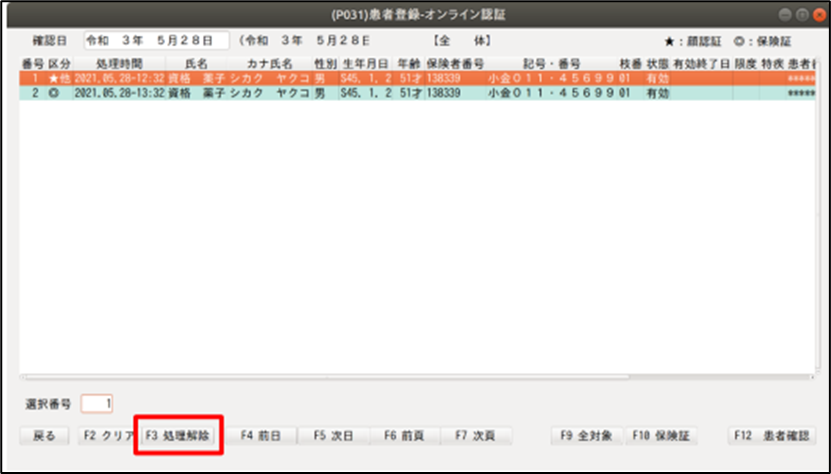
Task: Click the 処理時間 column header
Action: [119, 64]
